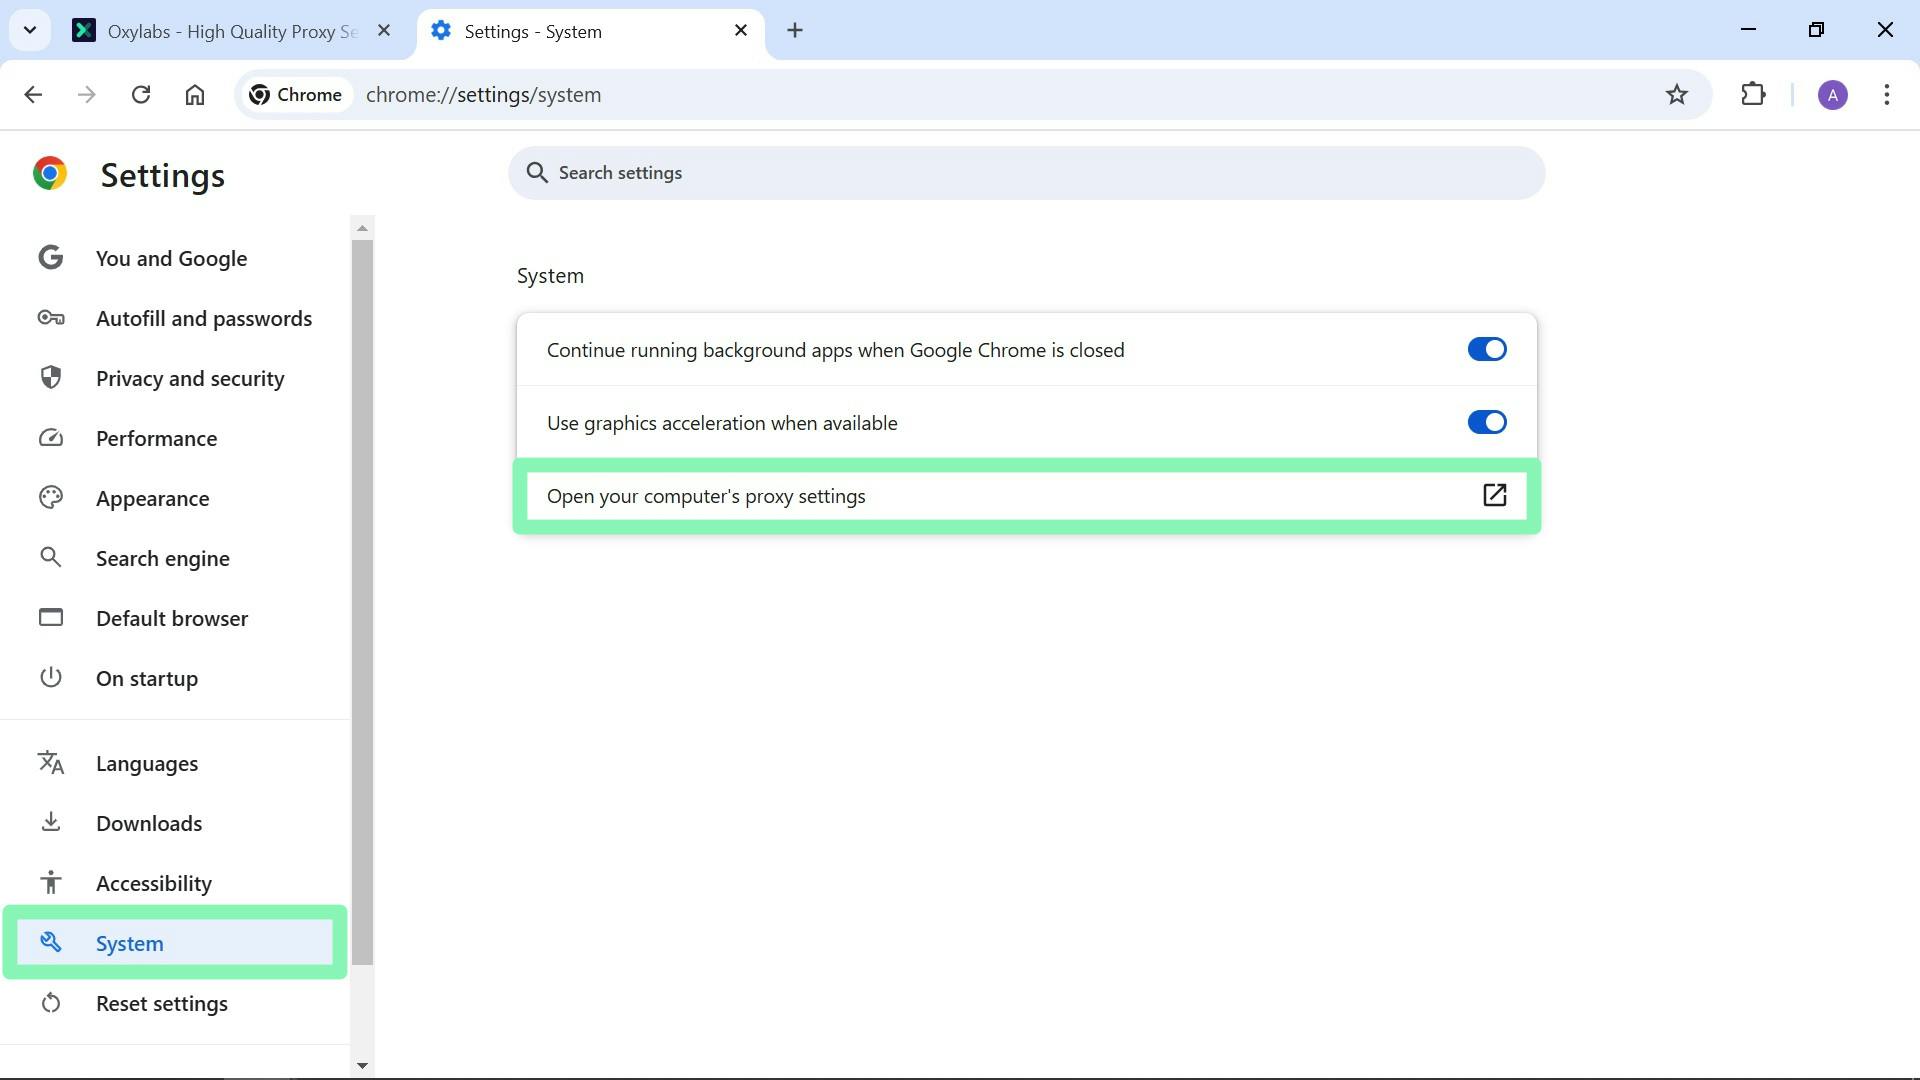
Task: Open a new tab with plus icon
Action: [x=795, y=31]
